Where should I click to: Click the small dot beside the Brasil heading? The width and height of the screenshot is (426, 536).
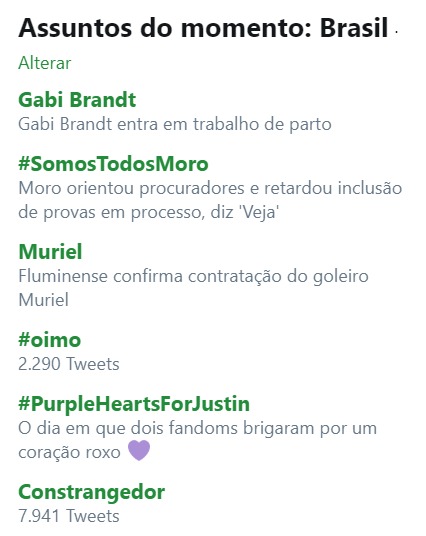(396, 32)
